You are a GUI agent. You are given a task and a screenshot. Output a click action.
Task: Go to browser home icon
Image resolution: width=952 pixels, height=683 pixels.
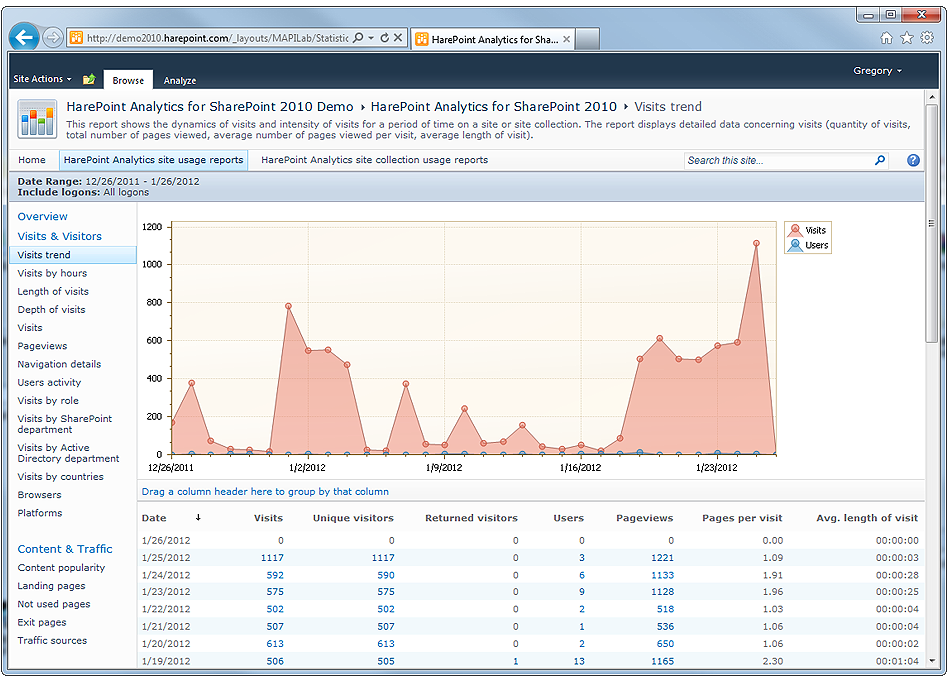[x=886, y=38]
